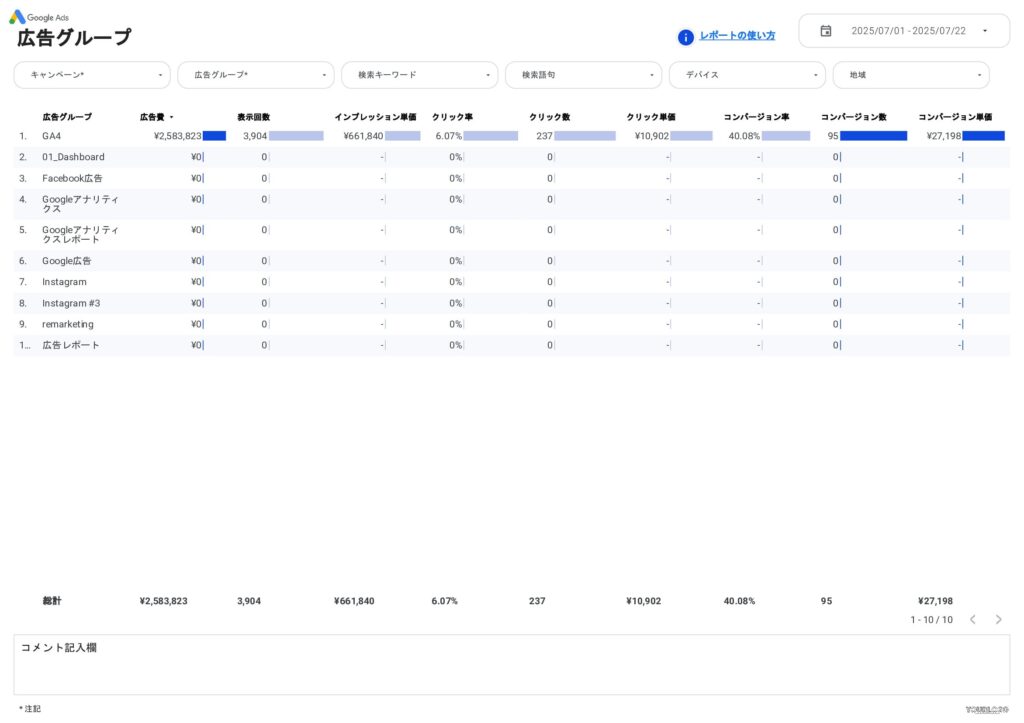Screen dimensions: 1024x723
Task: Open the 地域 filter dropdown
Action: tap(911, 75)
